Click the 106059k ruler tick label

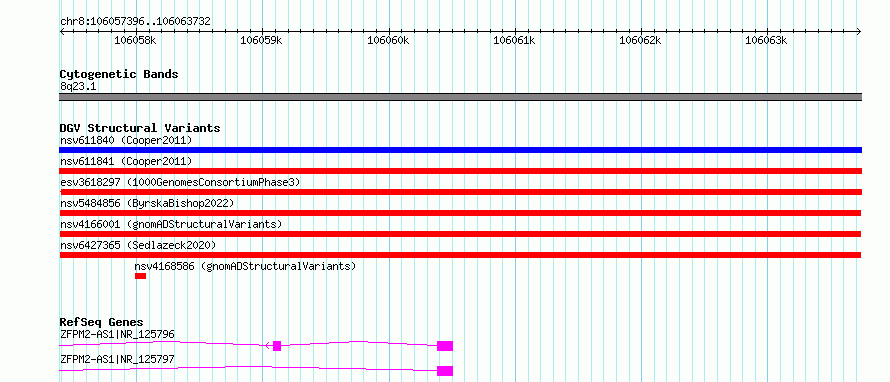(x=262, y=40)
